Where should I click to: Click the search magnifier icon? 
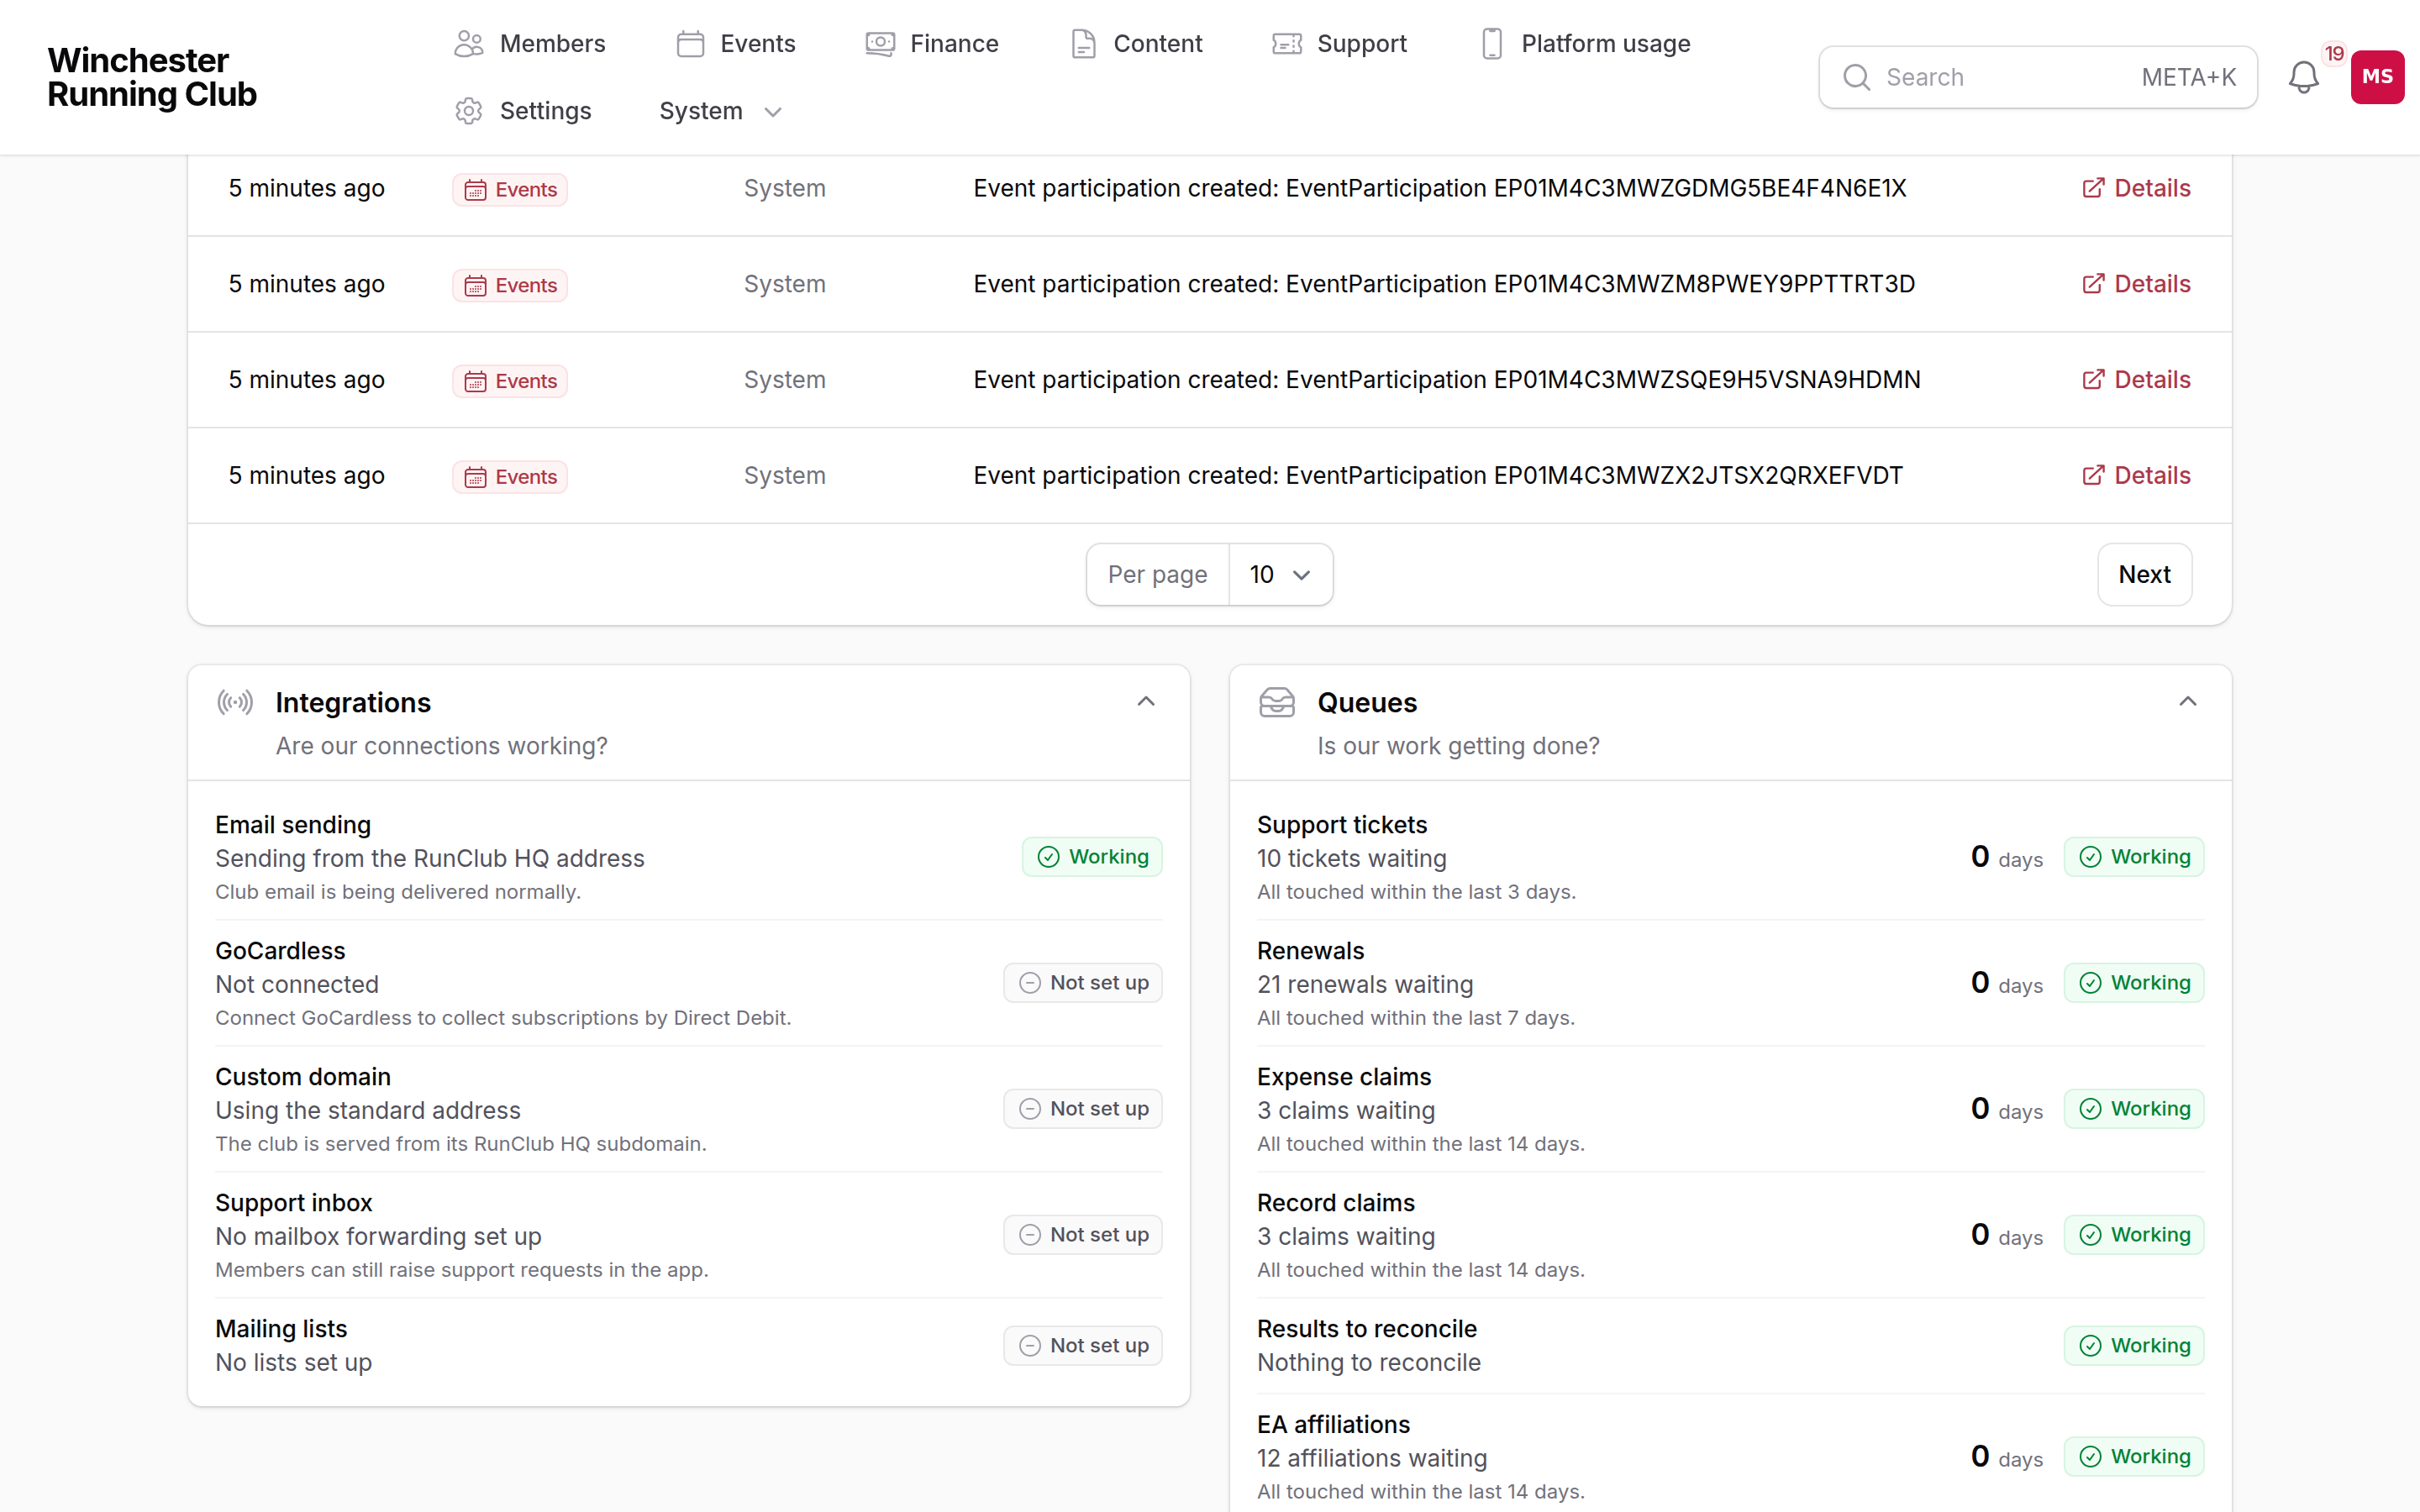point(1856,77)
